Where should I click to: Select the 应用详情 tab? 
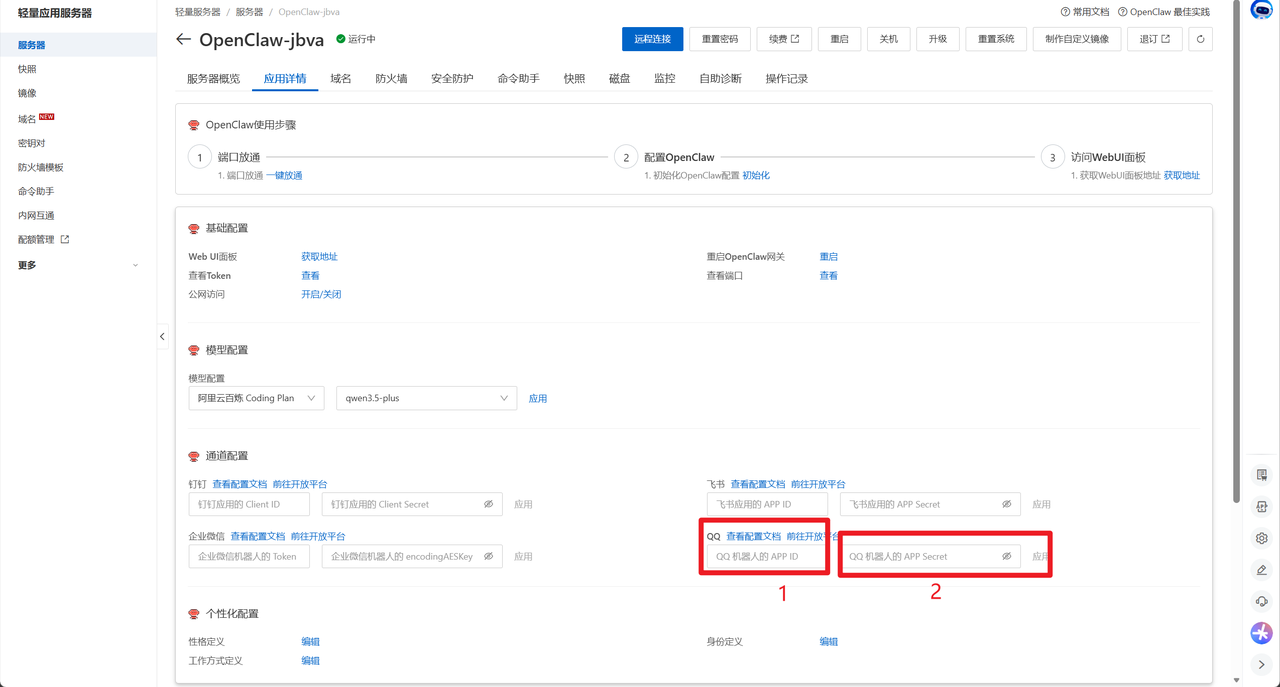coord(285,78)
